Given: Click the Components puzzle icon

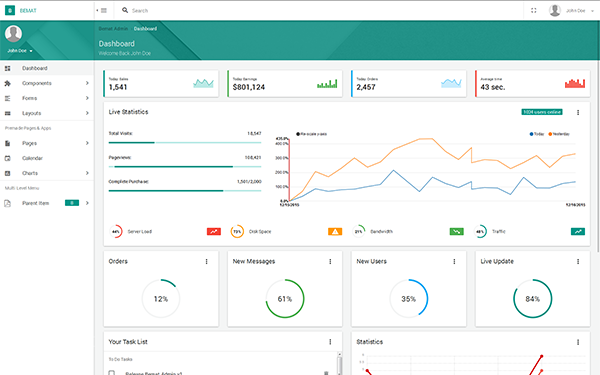Looking at the screenshot, I should (7, 83).
